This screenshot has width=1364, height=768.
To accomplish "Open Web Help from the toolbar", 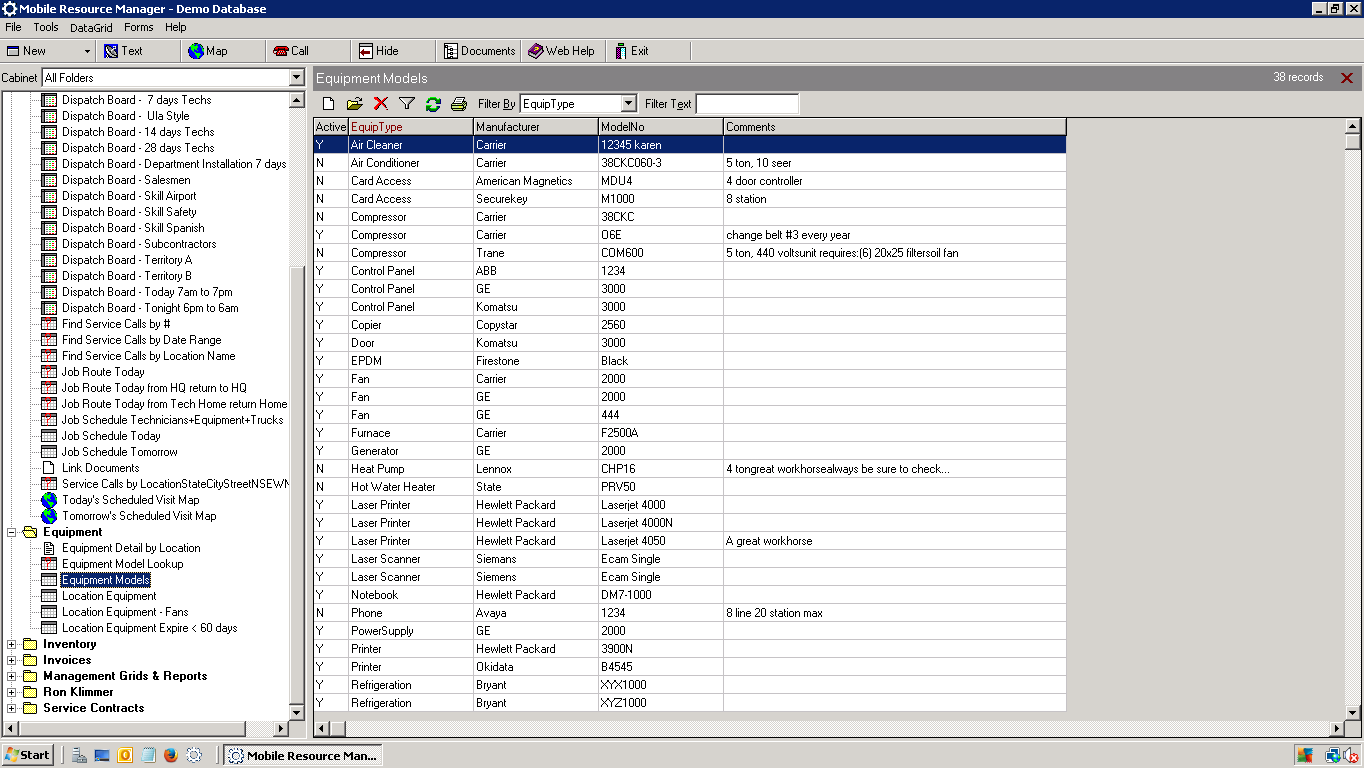I will coord(562,51).
